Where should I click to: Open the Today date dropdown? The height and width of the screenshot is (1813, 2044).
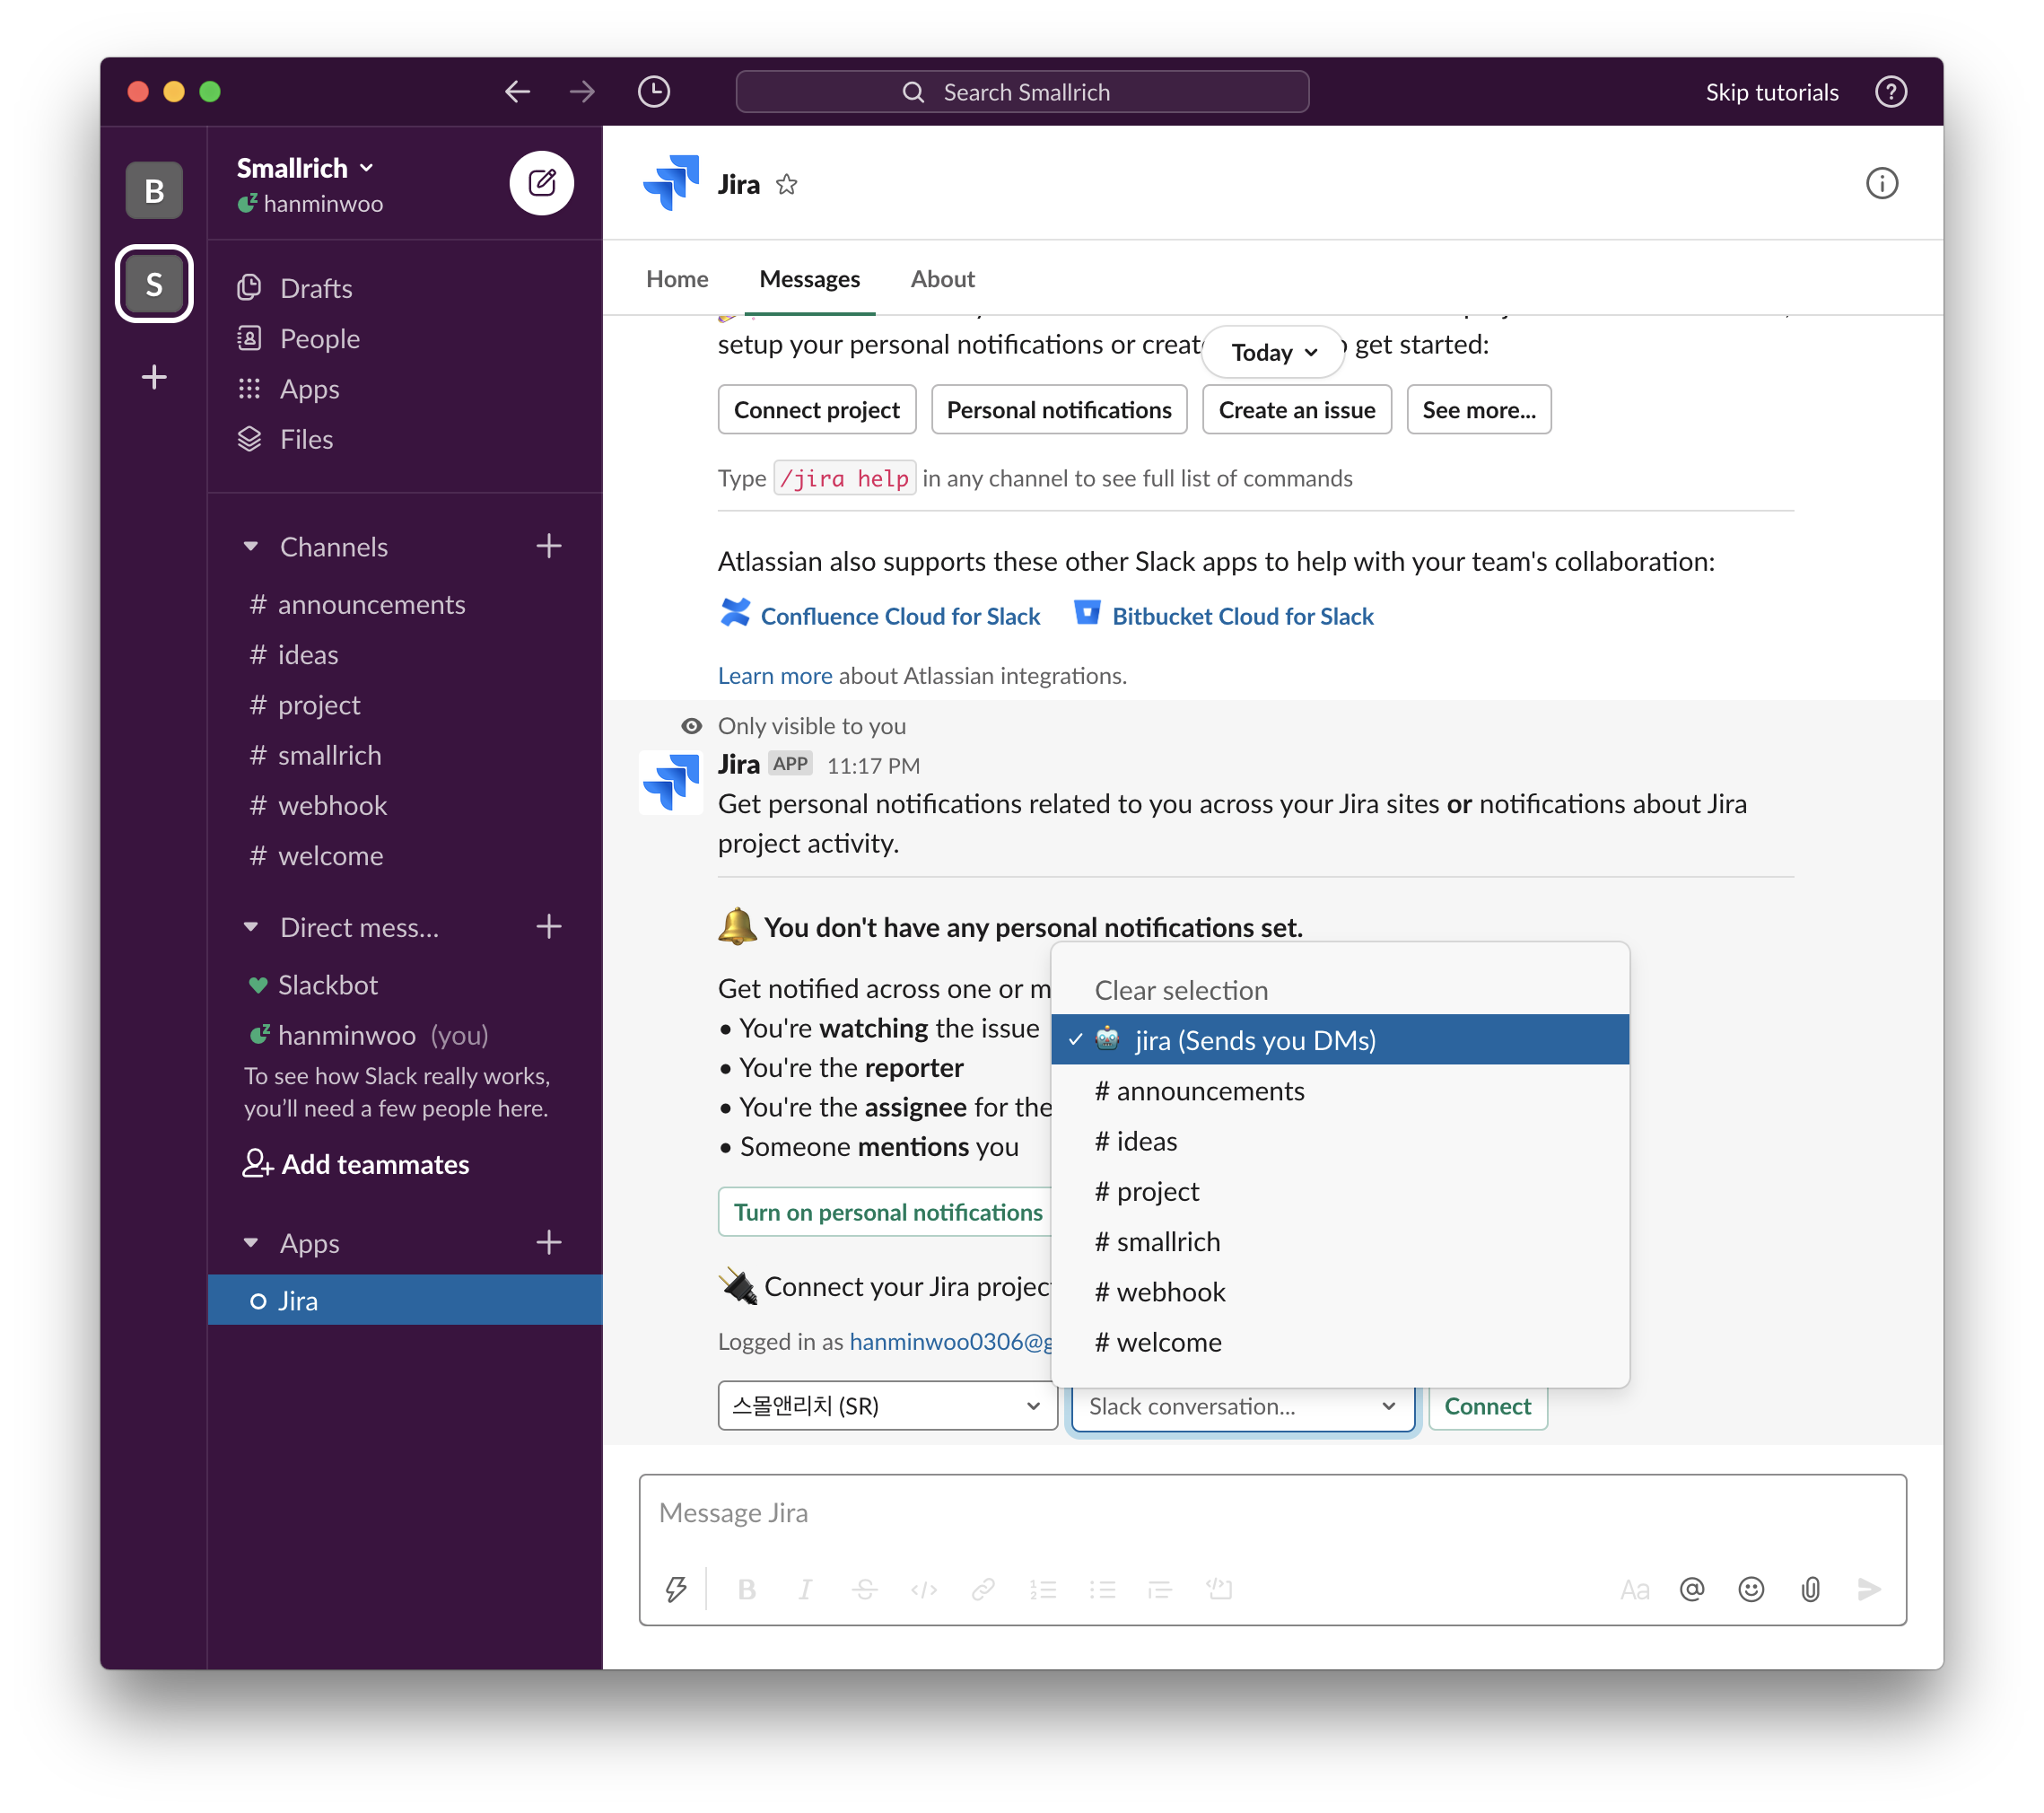coord(1273,352)
